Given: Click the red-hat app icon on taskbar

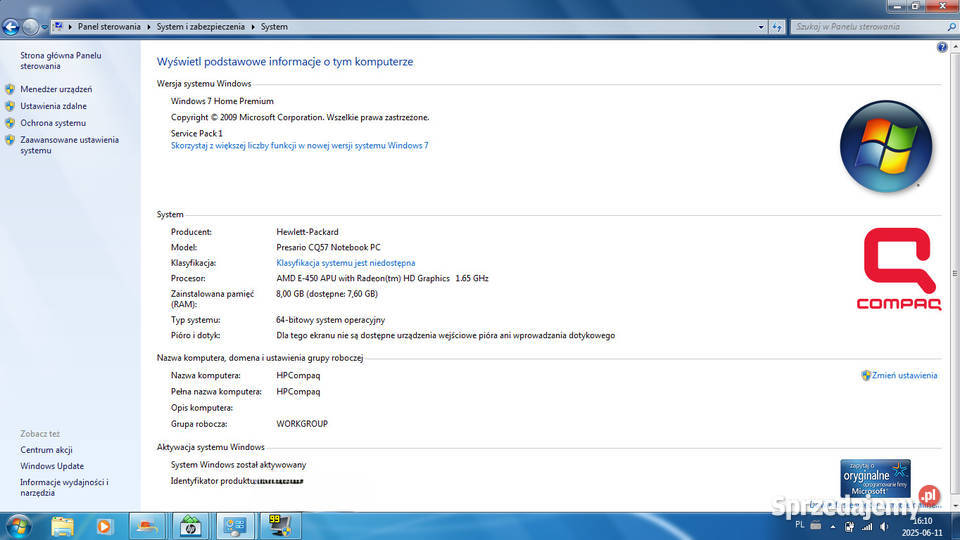Looking at the screenshot, I should (147, 527).
